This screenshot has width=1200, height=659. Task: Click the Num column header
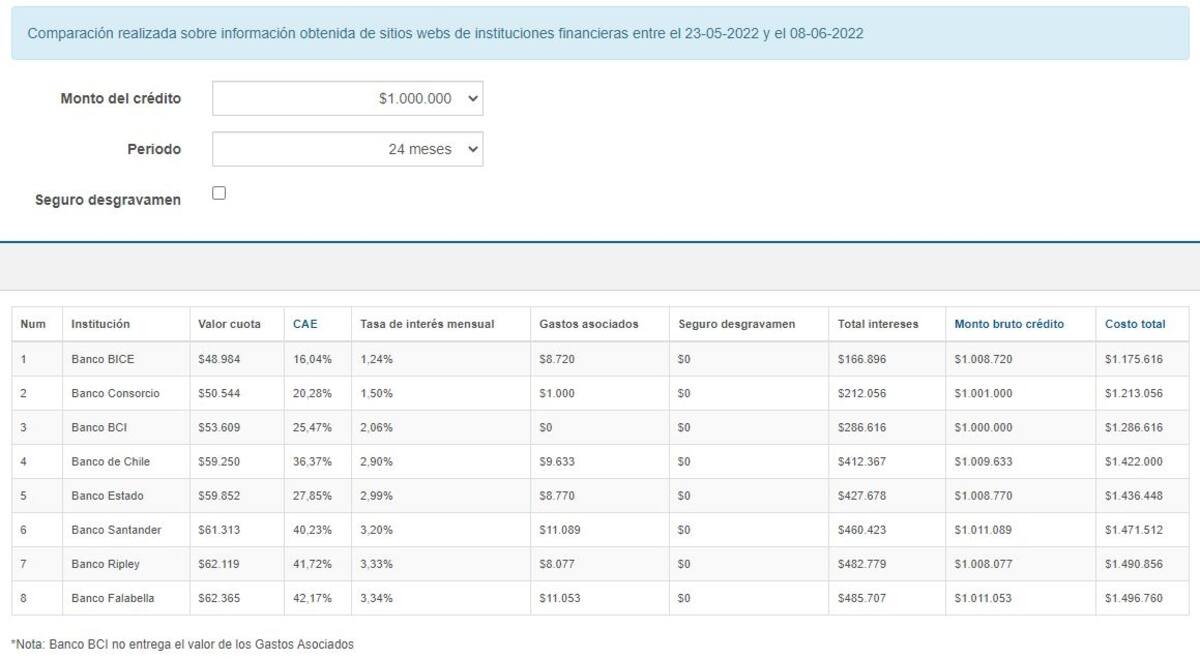pyautogui.click(x=33, y=324)
